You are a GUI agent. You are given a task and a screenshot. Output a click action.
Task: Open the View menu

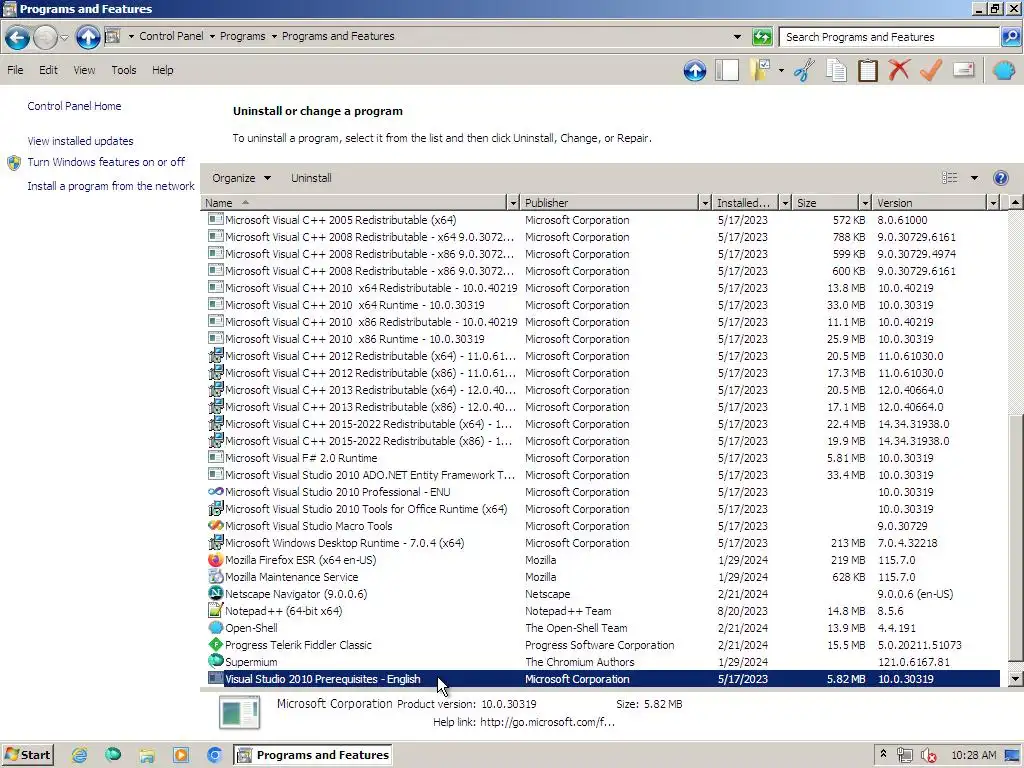coord(84,70)
